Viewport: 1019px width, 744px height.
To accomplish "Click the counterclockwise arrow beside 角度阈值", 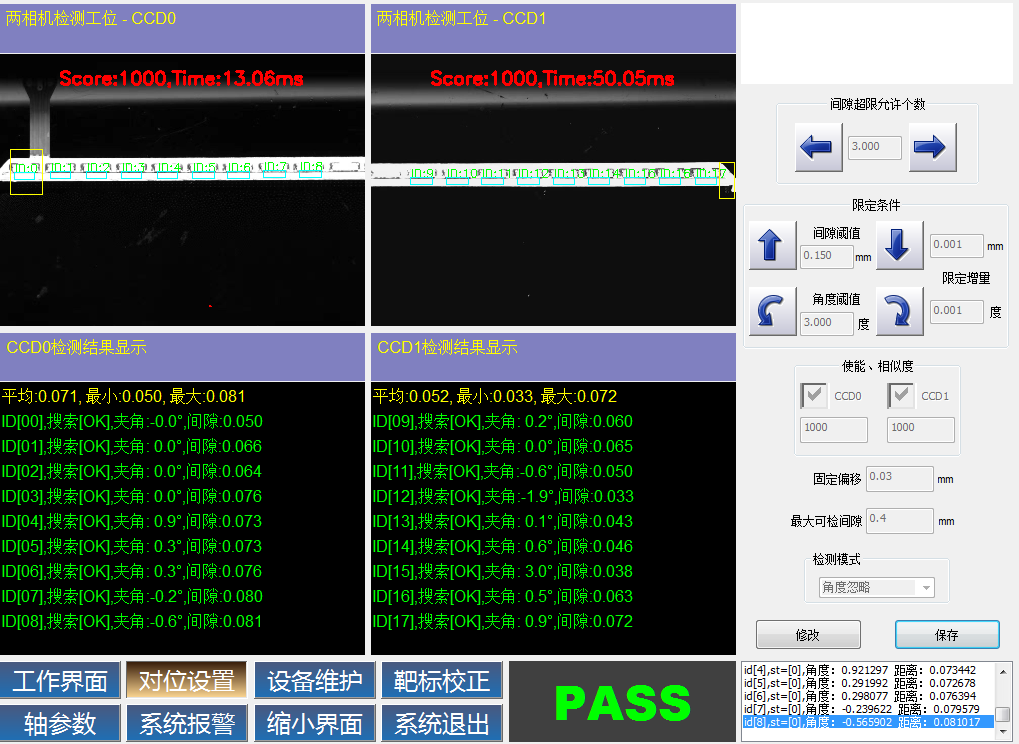I will pyautogui.click(x=771, y=311).
